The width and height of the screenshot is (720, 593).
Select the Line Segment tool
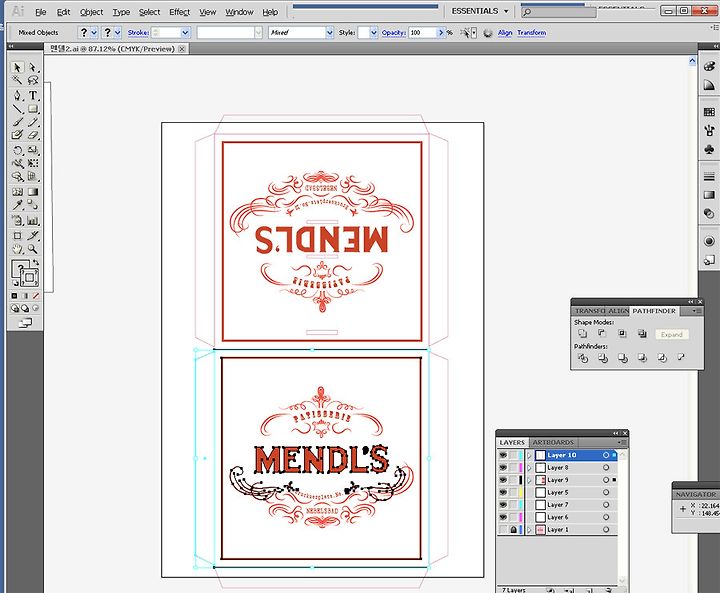[x=17, y=109]
